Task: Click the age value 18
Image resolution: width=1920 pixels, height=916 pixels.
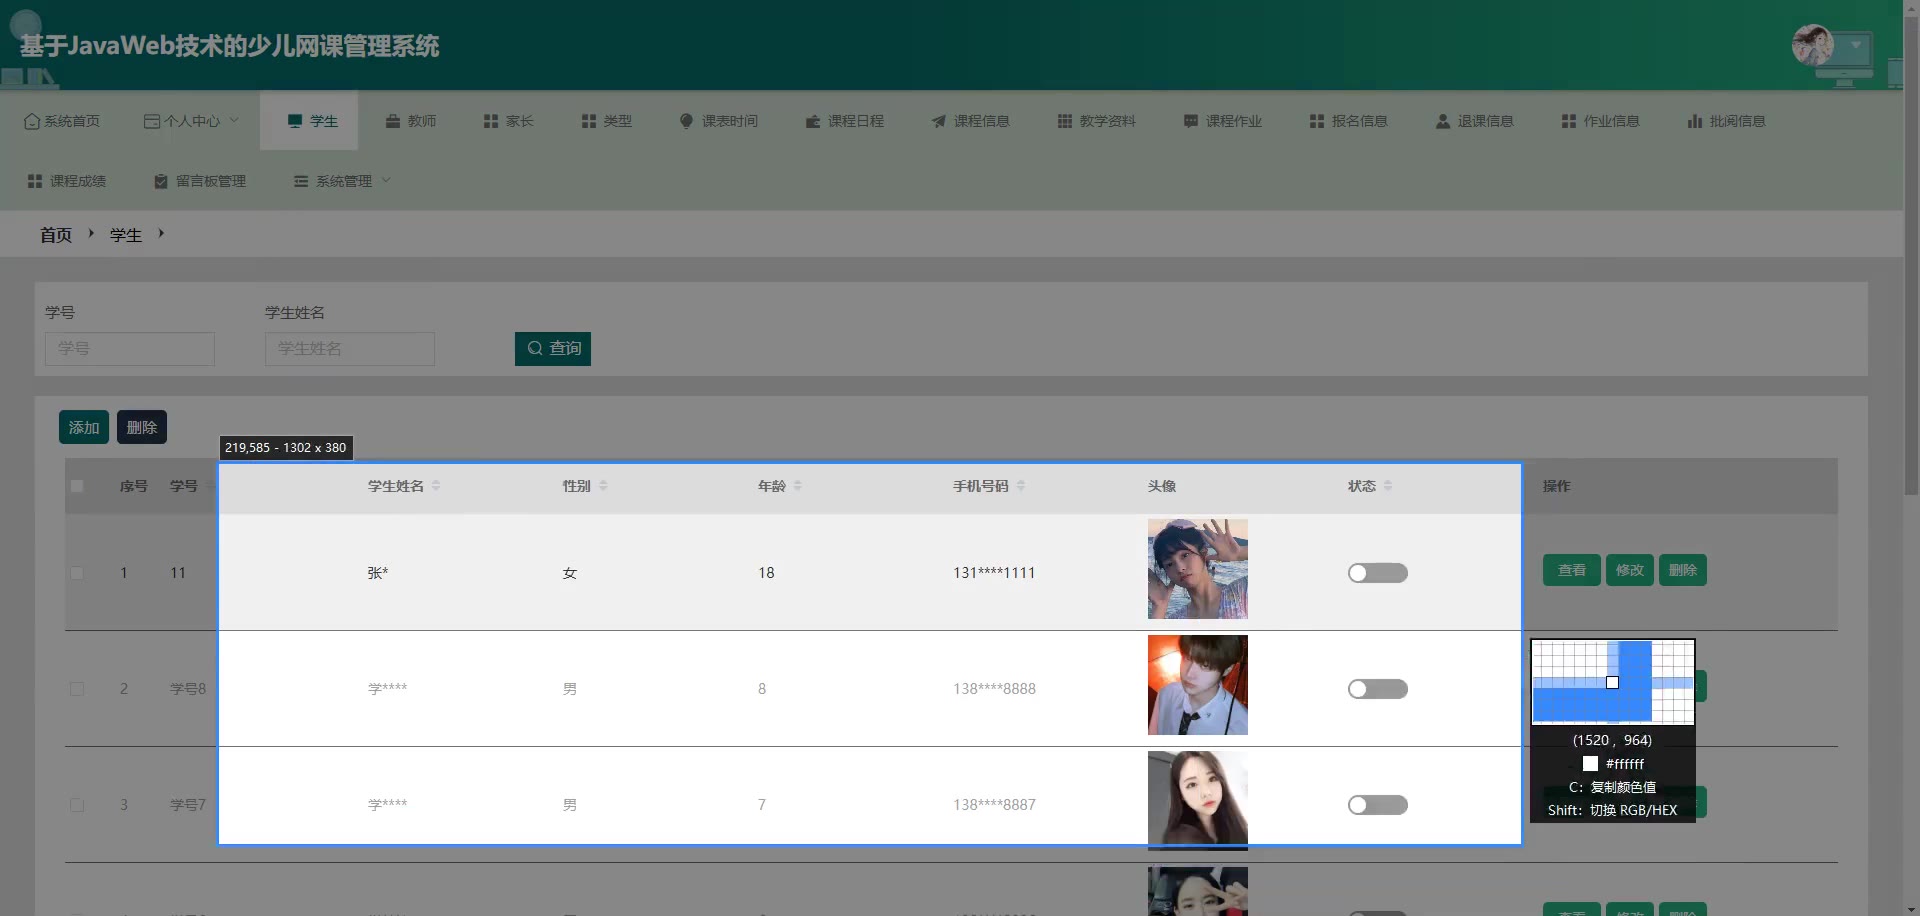Action: tap(766, 573)
